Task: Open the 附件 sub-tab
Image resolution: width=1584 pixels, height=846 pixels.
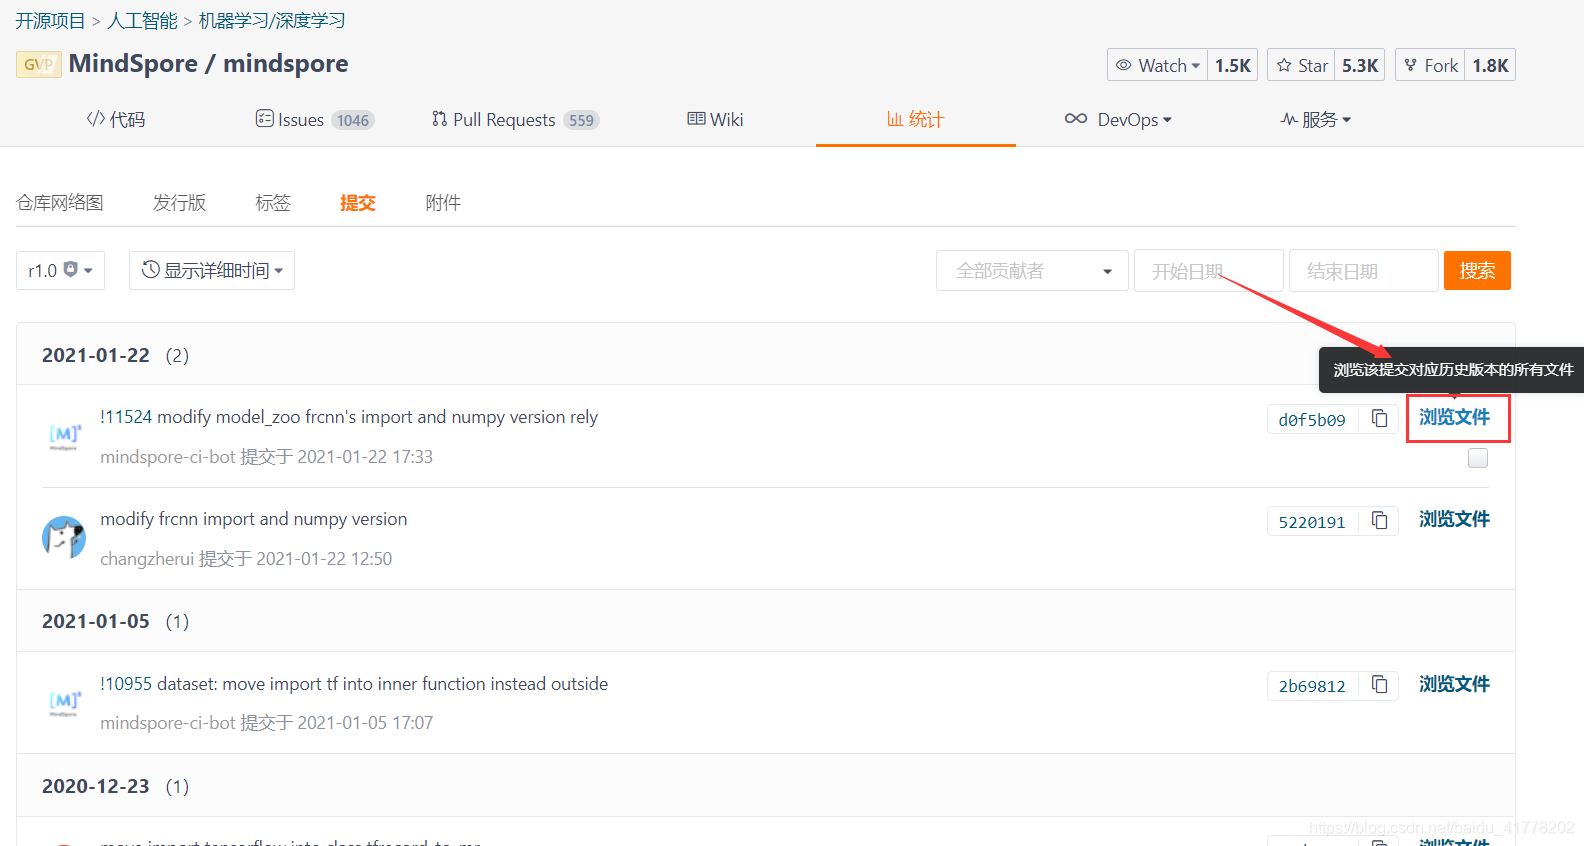Action: pyautogui.click(x=443, y=203)
